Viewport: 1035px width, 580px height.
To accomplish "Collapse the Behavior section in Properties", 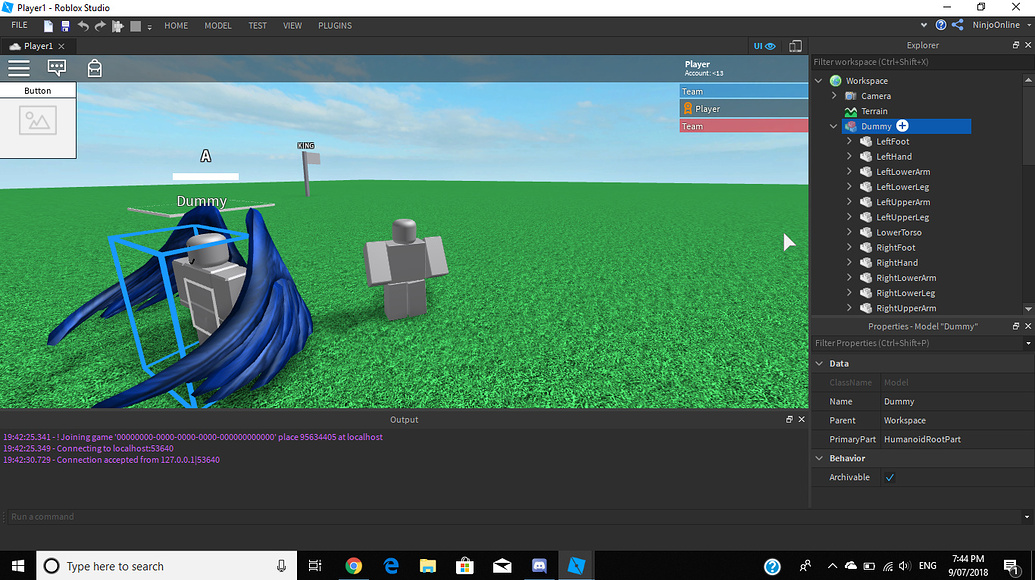I will click(819, 457).
